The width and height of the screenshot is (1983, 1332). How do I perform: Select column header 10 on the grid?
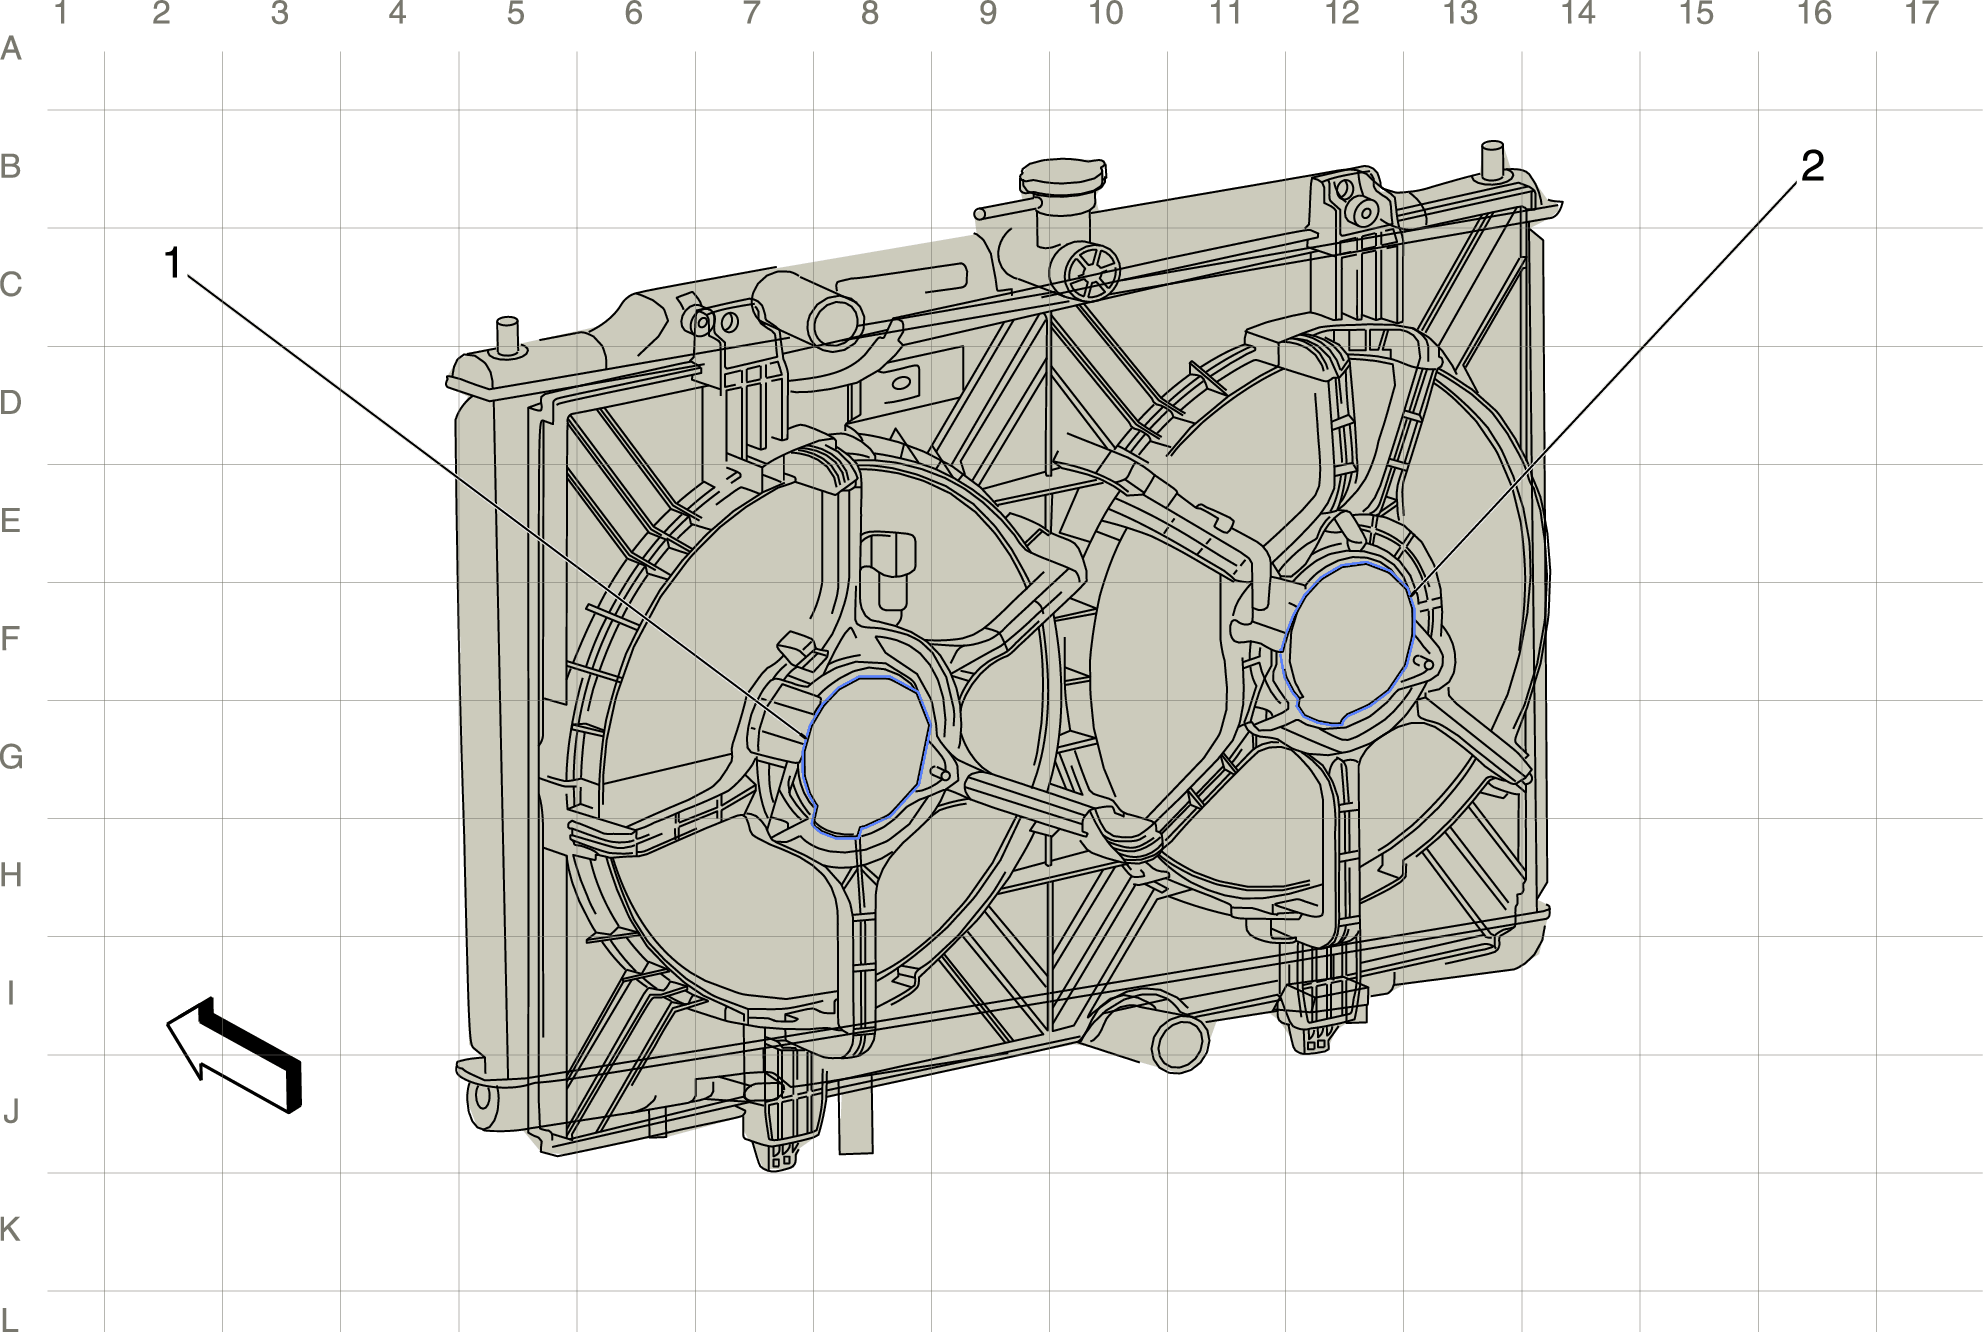tap(1106, 14)
